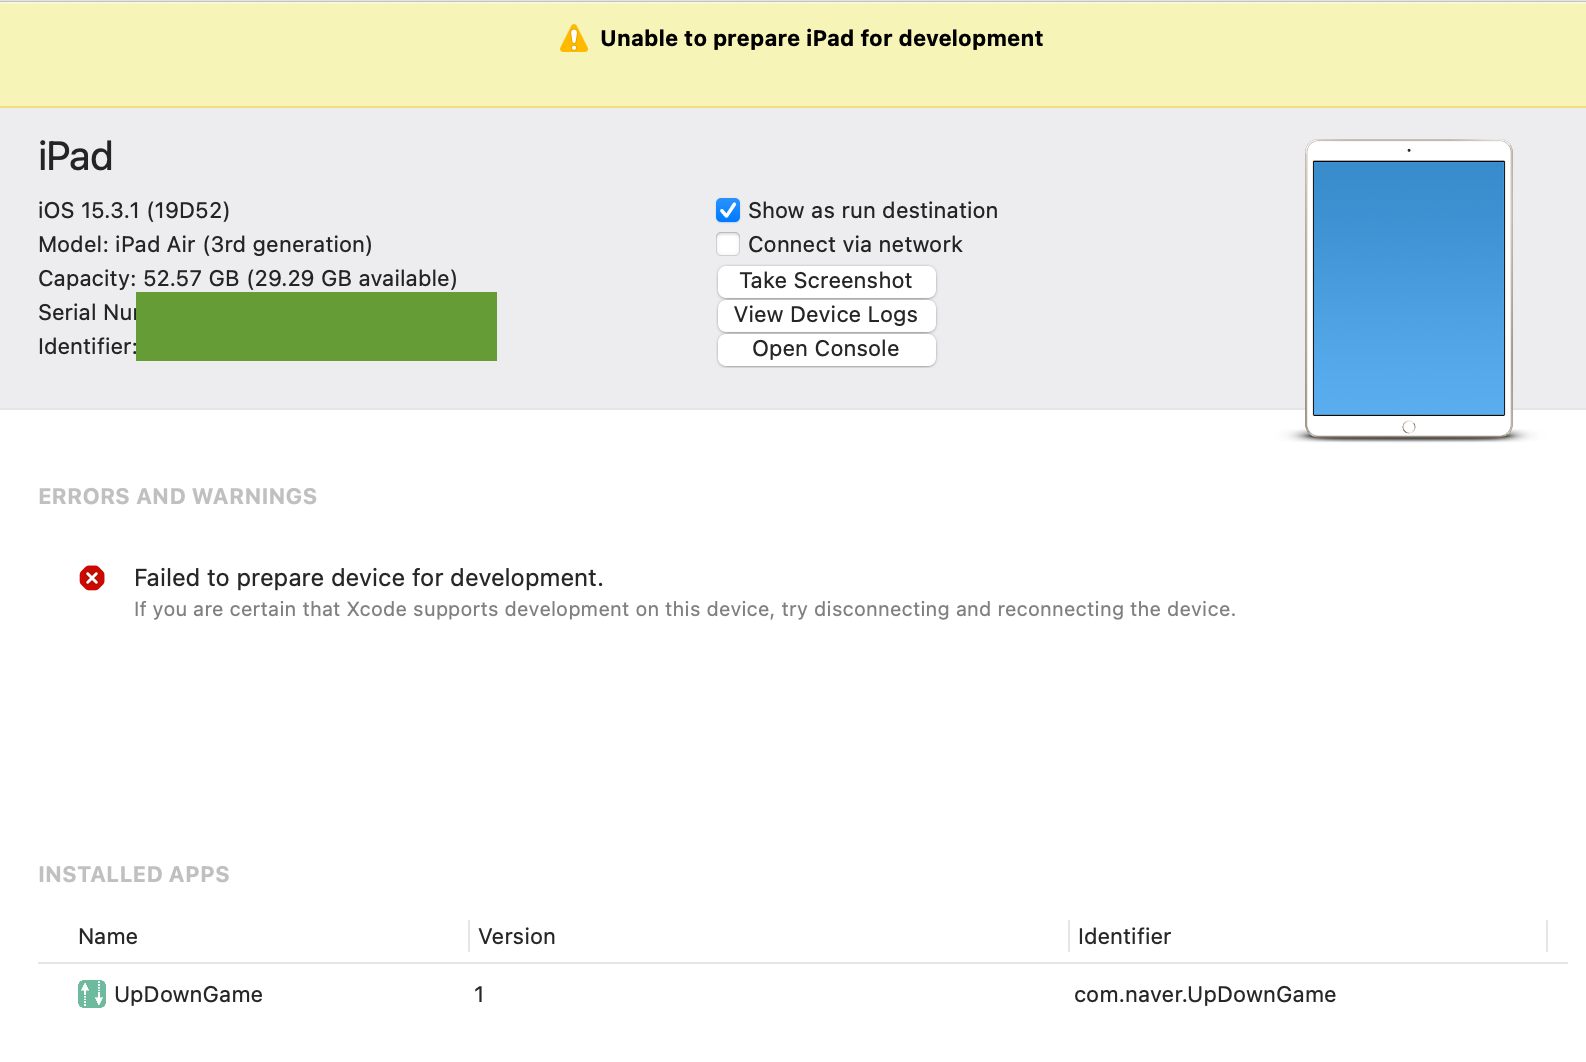Click Open Console button
The image size is (1586, 1062).
[x=826, y=349]
